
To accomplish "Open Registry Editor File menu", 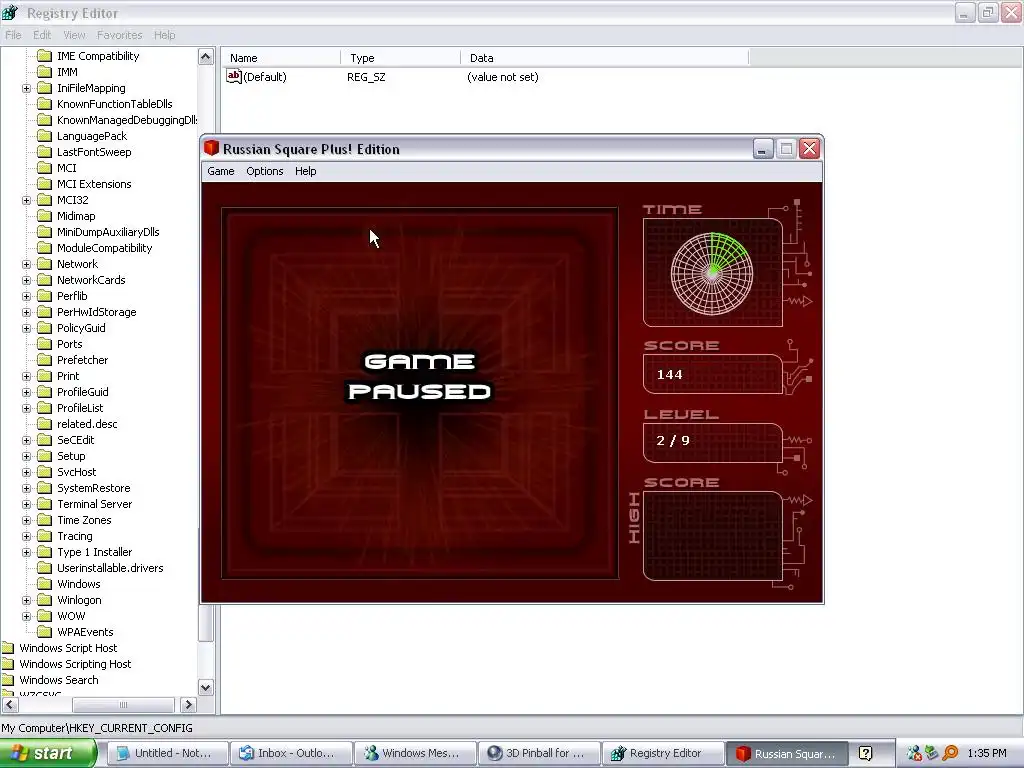I will click(13, 35).
